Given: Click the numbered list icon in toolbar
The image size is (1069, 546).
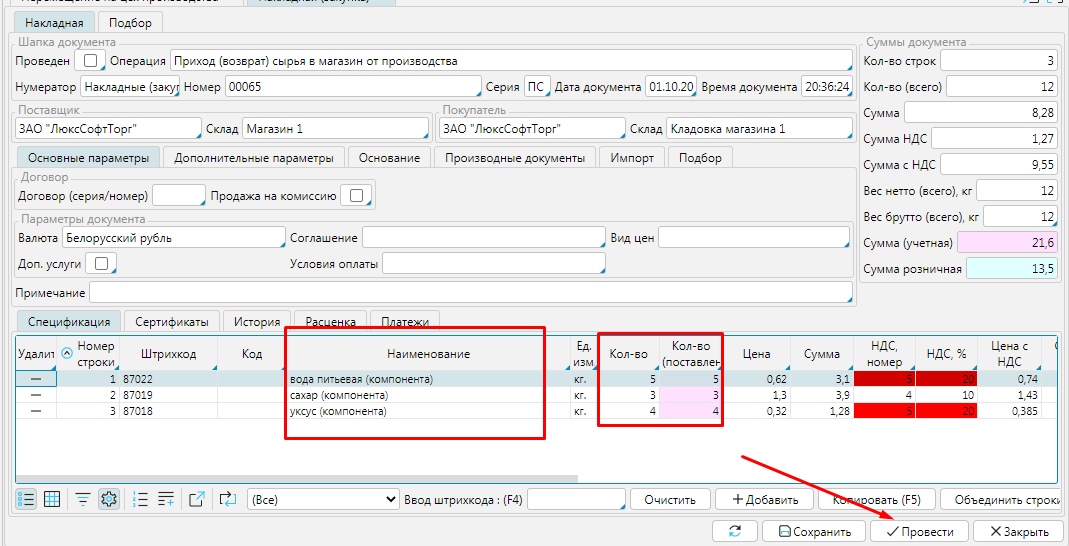Looking at the screenshot, I should point(141,499).
